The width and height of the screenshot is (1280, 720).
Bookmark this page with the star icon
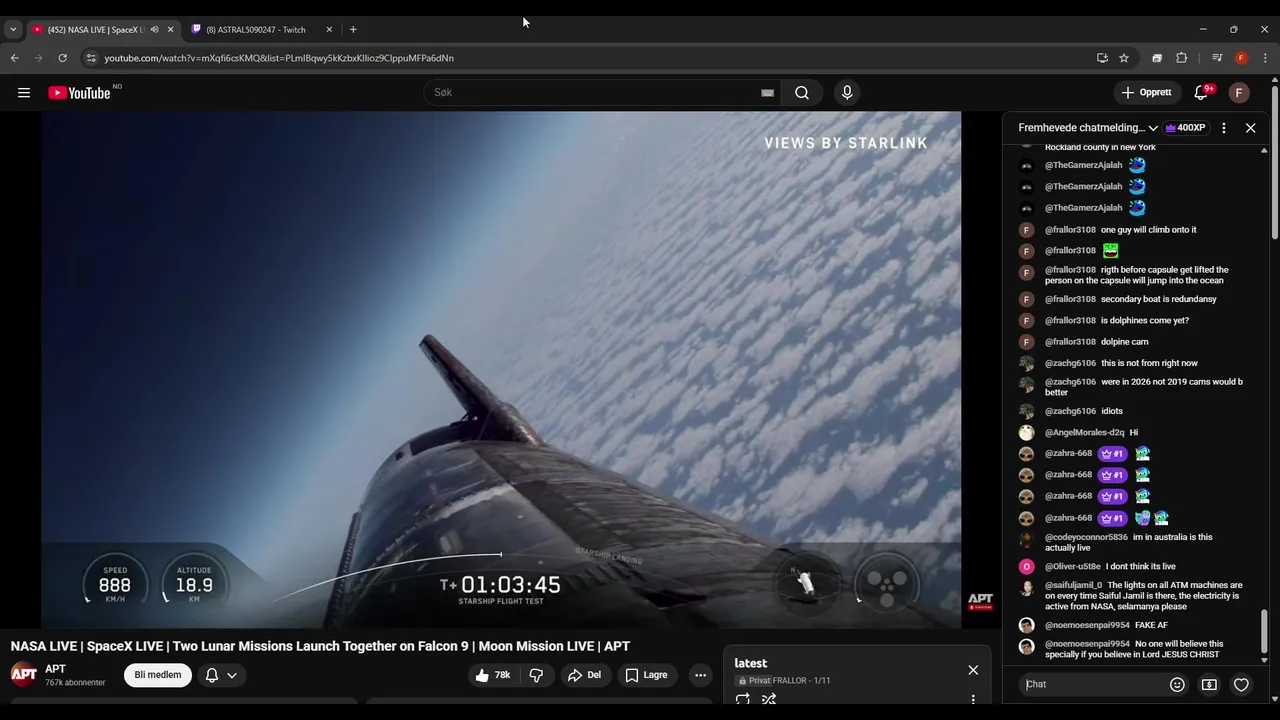coord(1124,58)
